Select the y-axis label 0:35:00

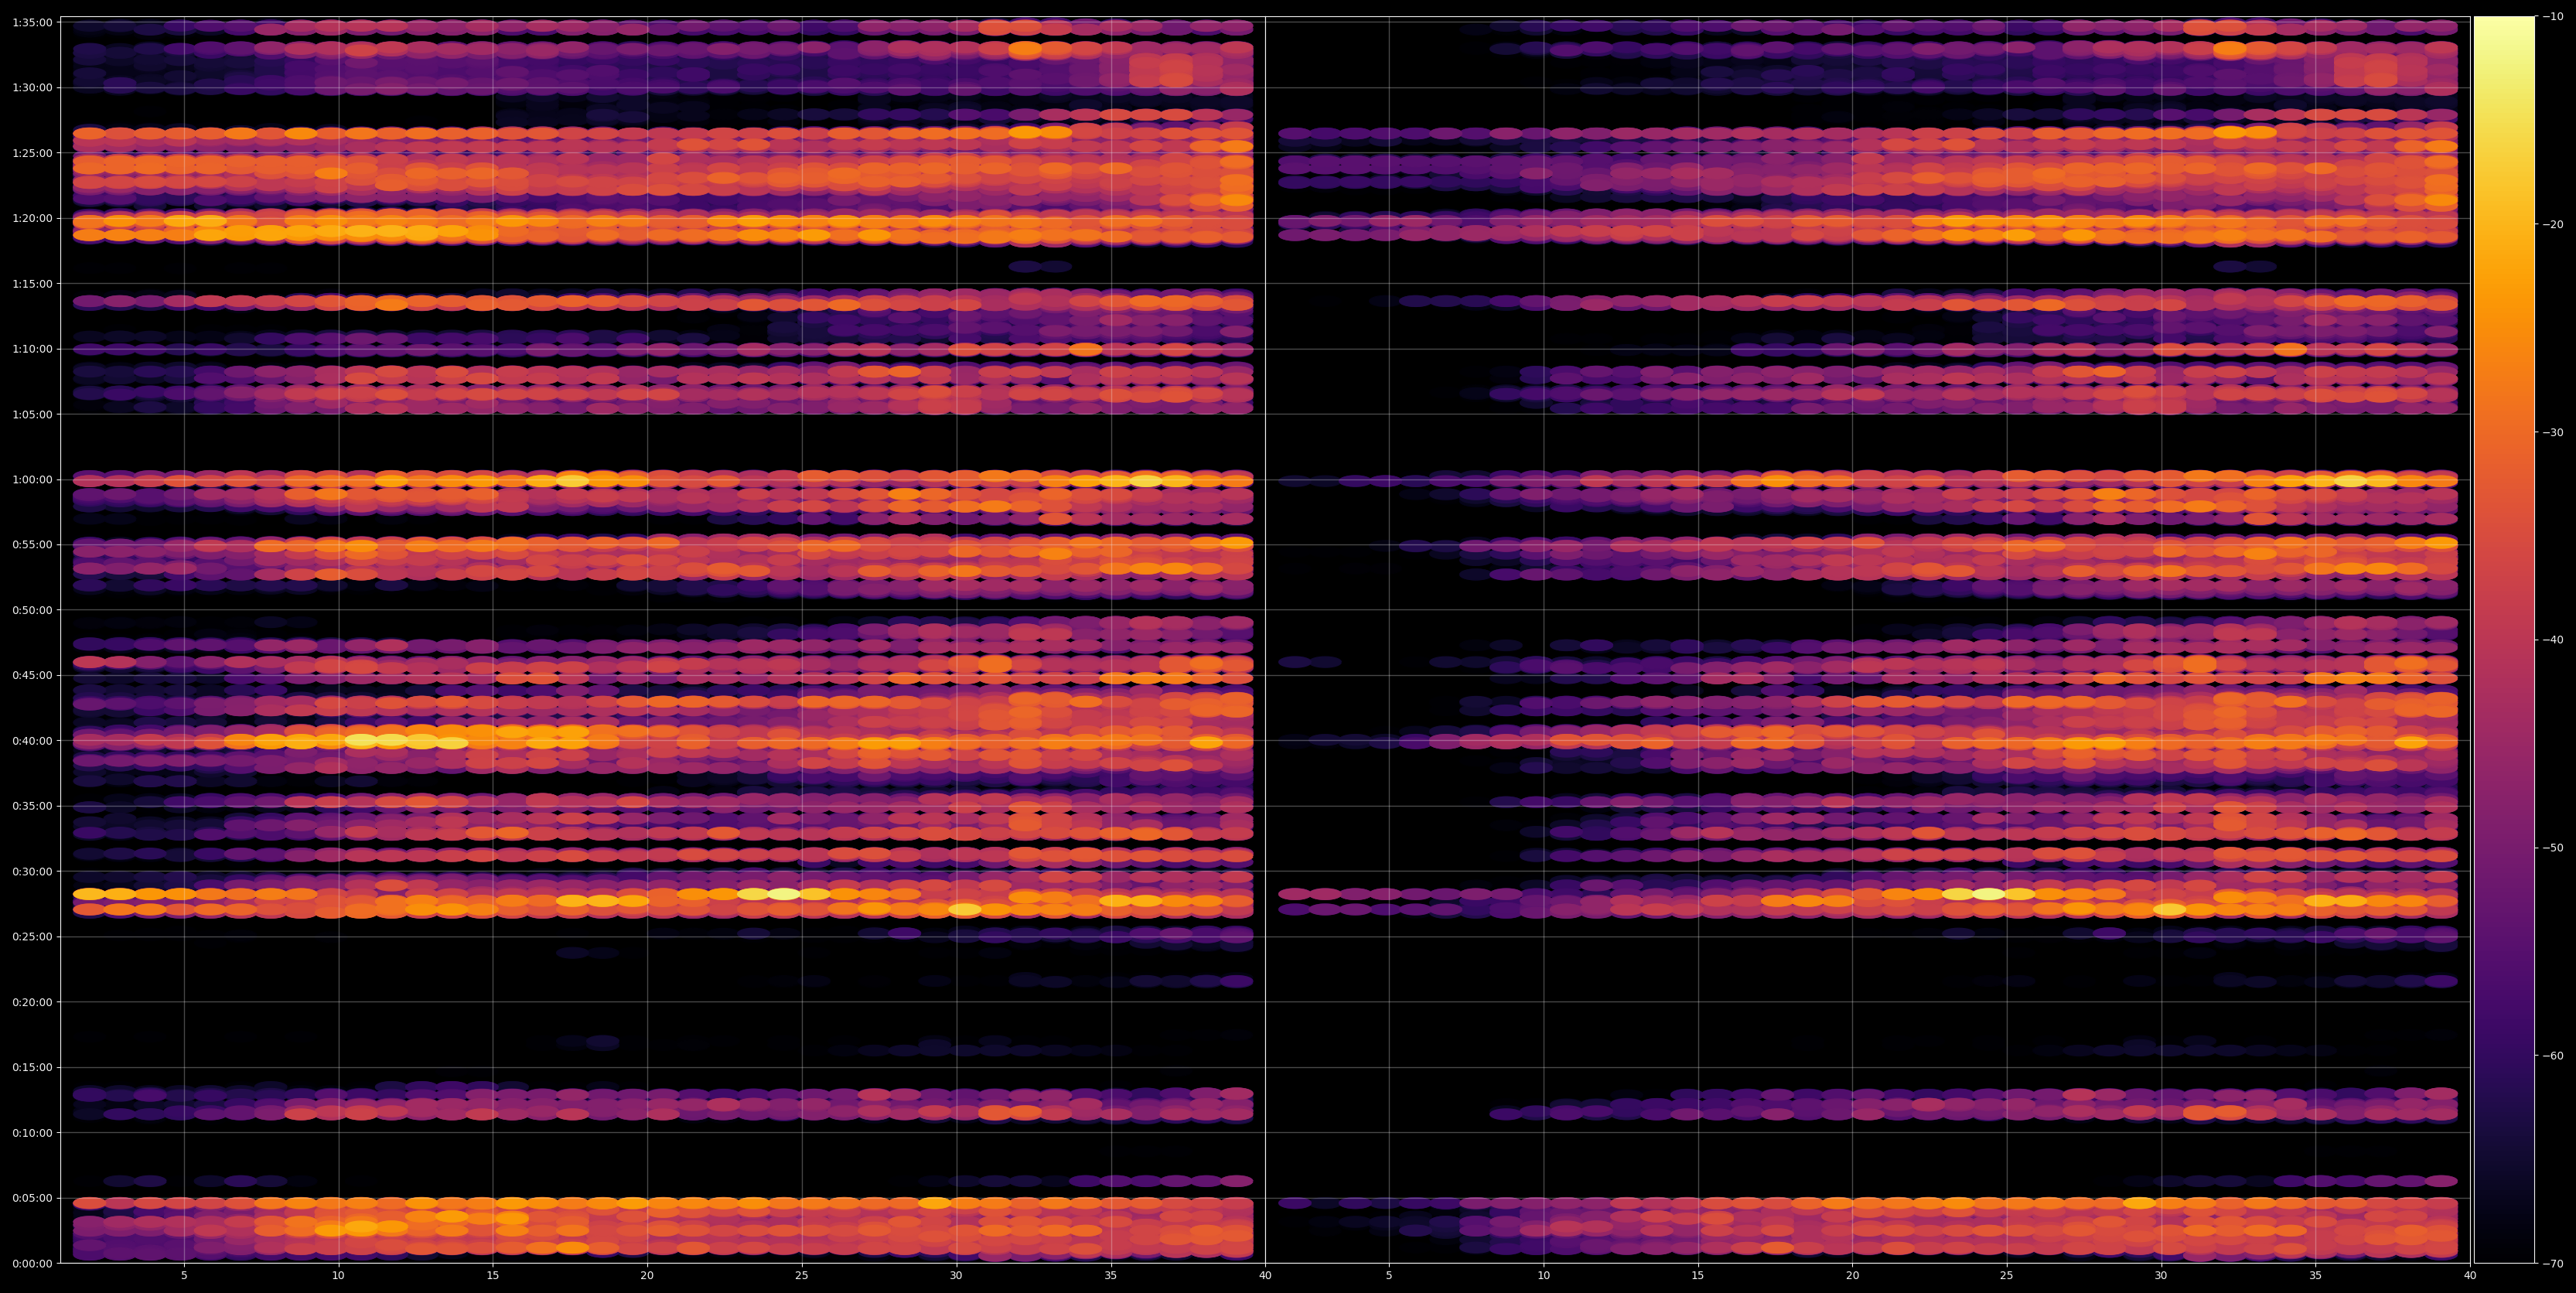click(32, 806)
